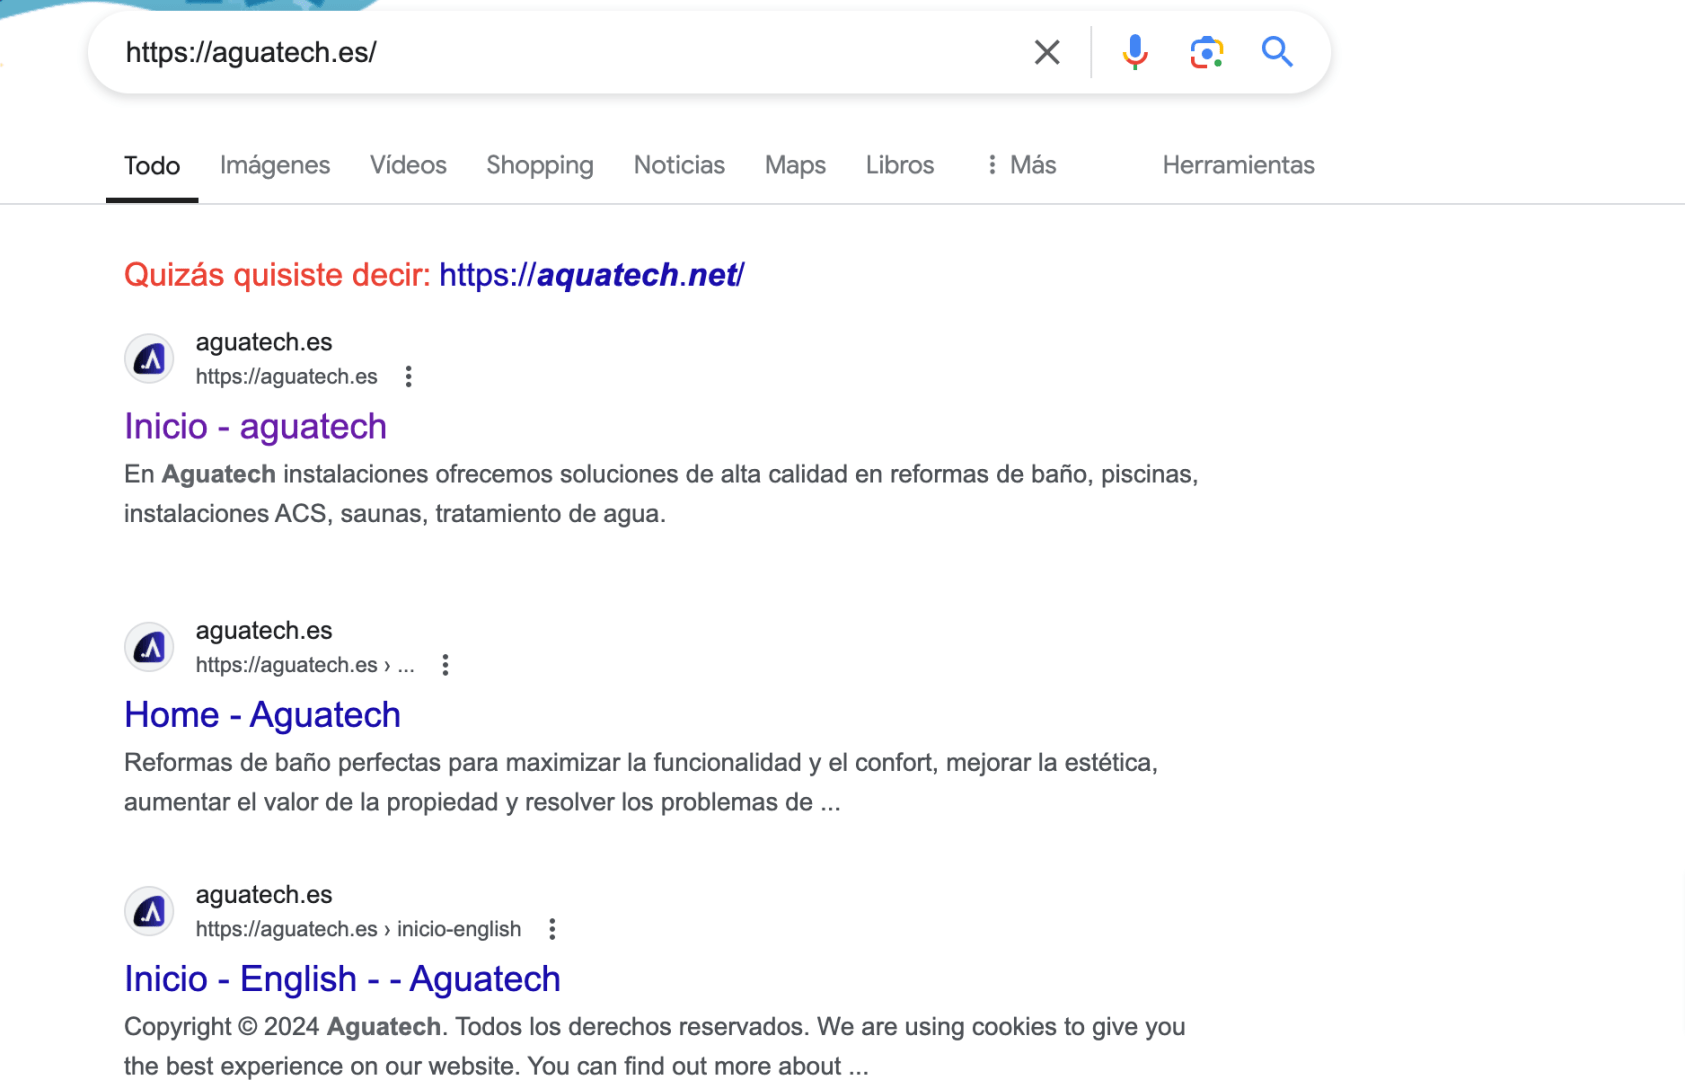Viewport: 1685px width, 1080px height.
Task: Open Inicio - English - - Aguatech result
Action: tap(342, 979)
